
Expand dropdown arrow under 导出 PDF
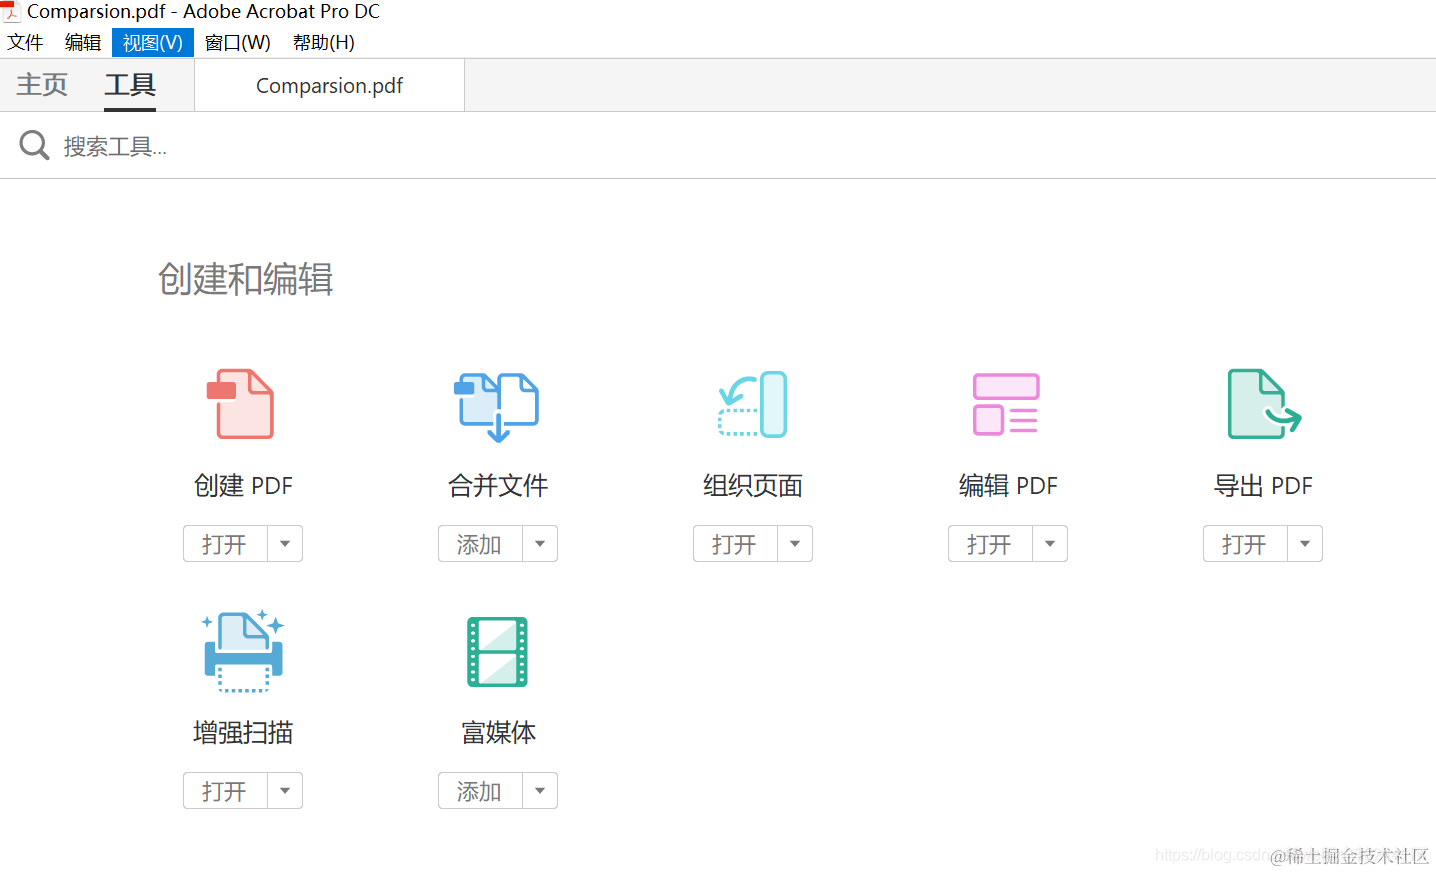click(1305, 544)
